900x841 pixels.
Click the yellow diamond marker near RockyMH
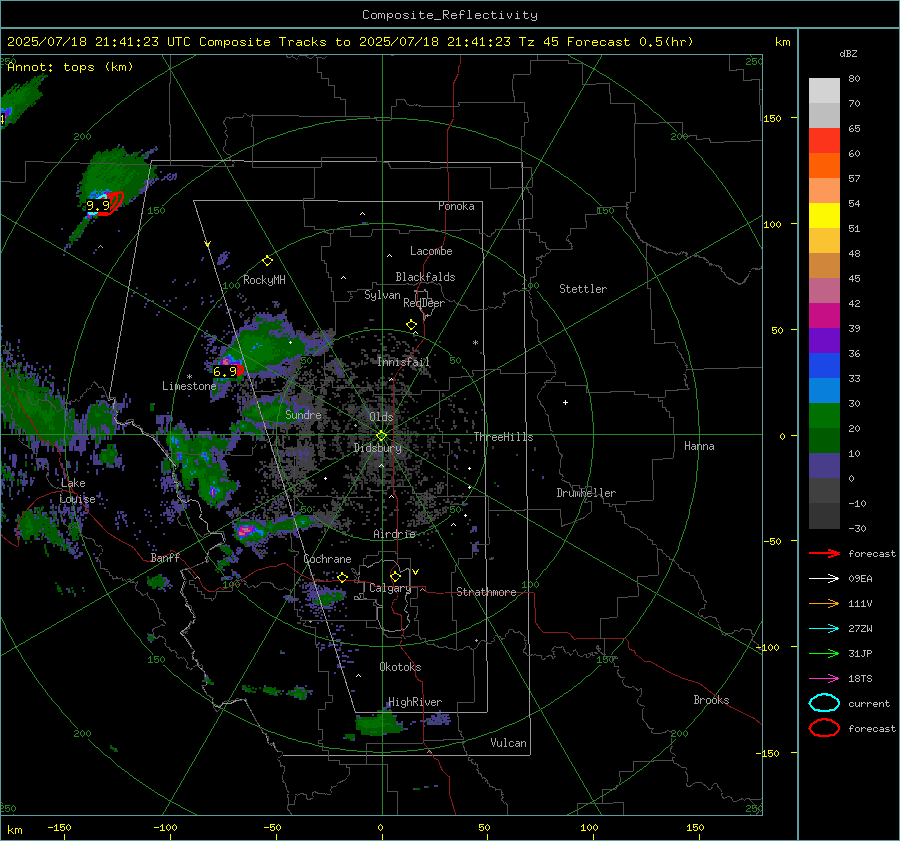[267, 261]
